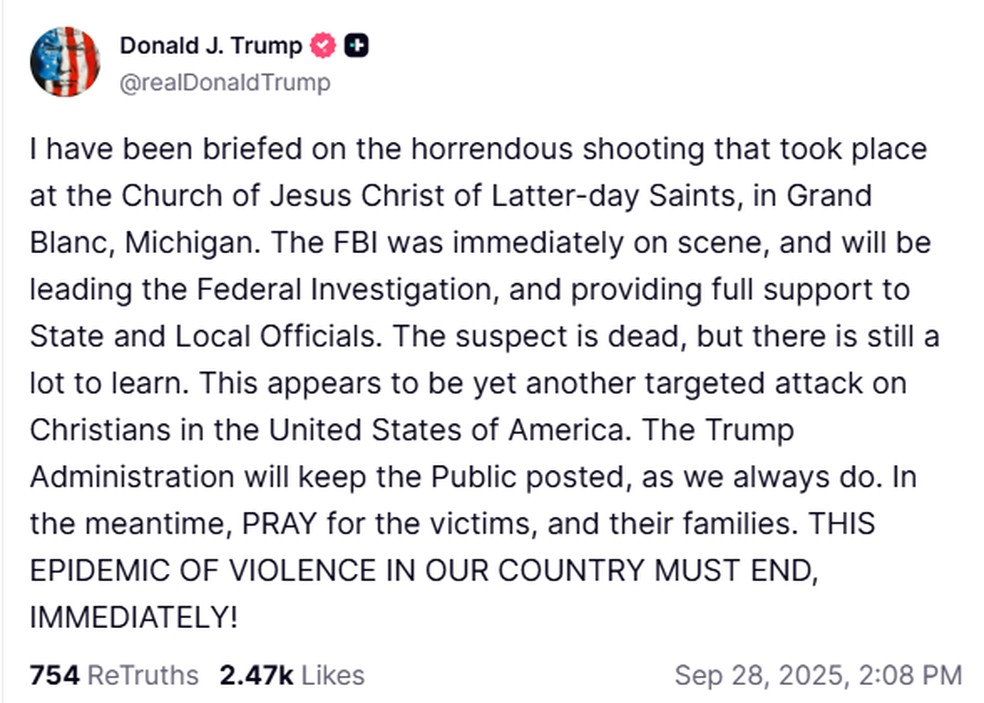Viewport: 984px width, 703px height.
Task: Click the flag-painted profile avatar
Action: coord(65,62)
